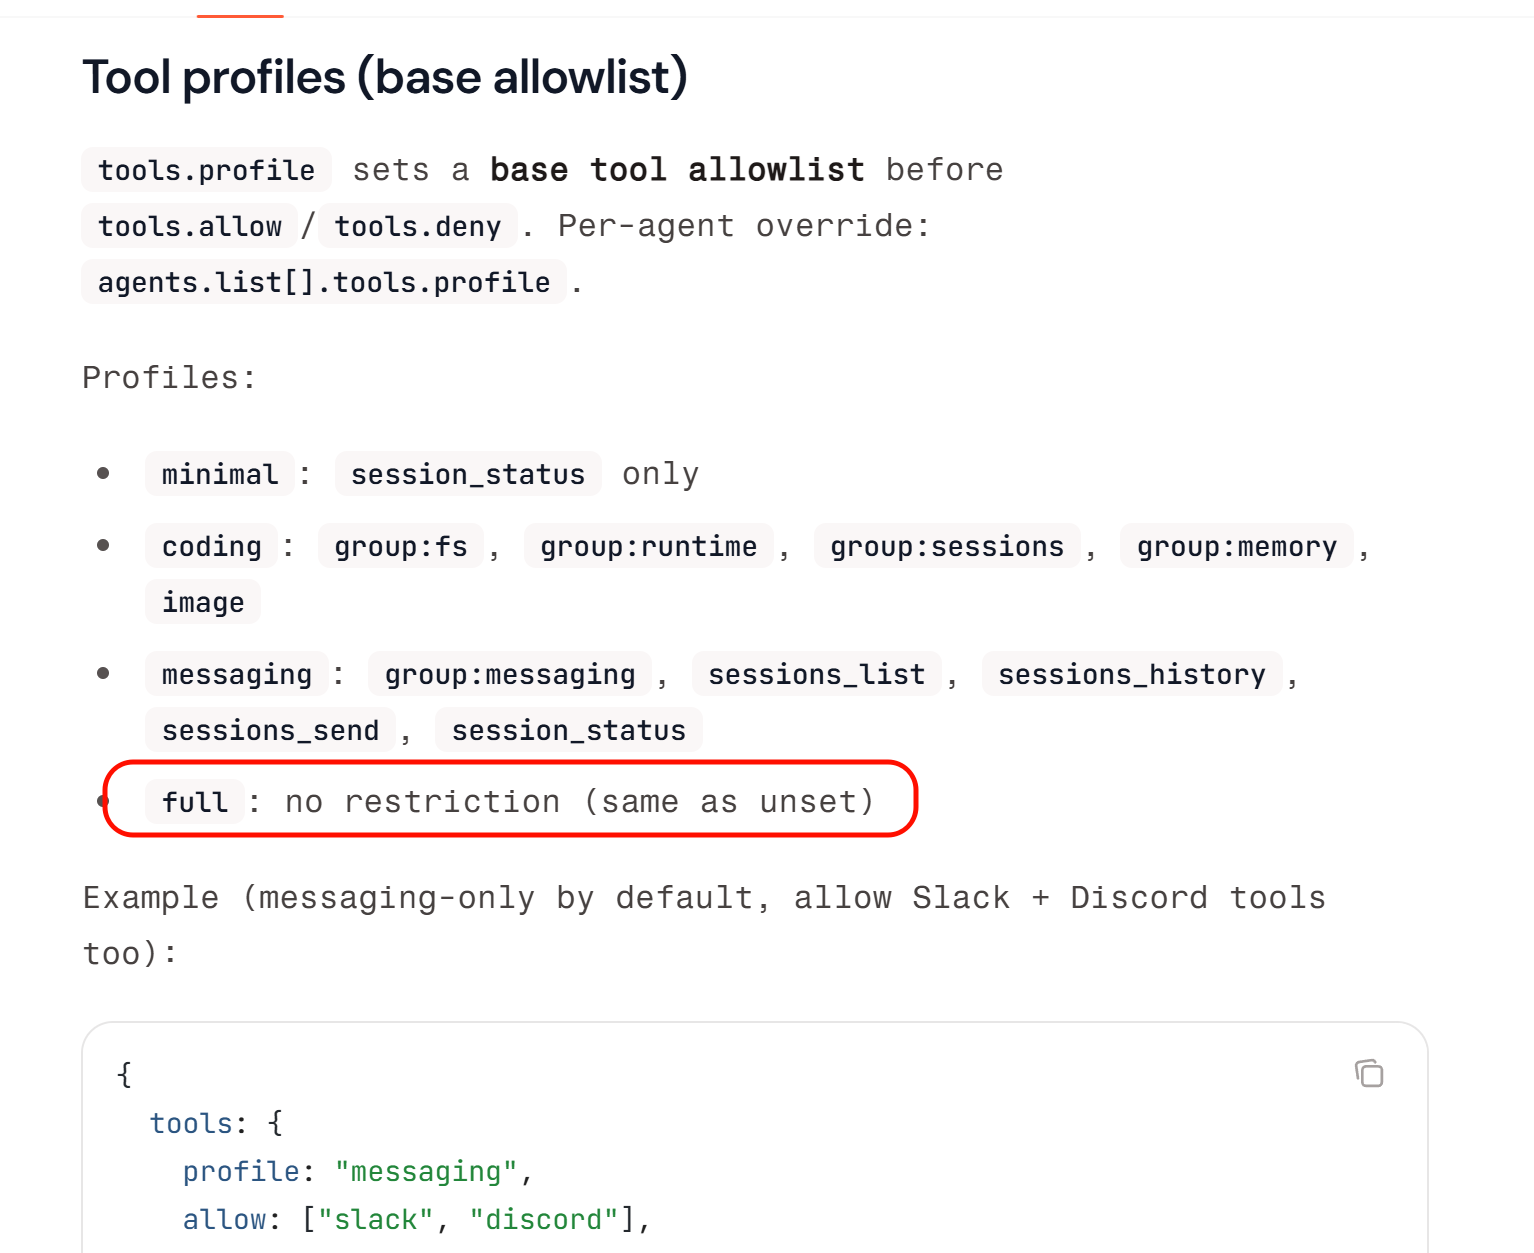The image size is (1534, 1253).
Task: Click the sessions_list code tag
Action: tap(817, 674)
